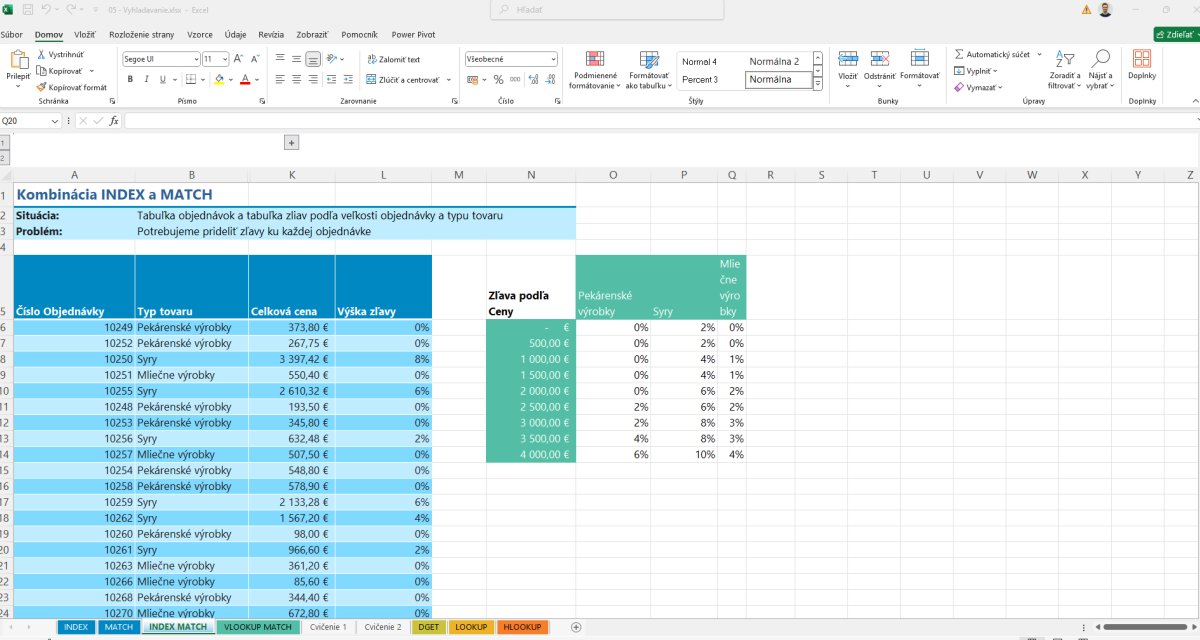
Task: Add a new sheet with plus icon
Action: (576, 627)
